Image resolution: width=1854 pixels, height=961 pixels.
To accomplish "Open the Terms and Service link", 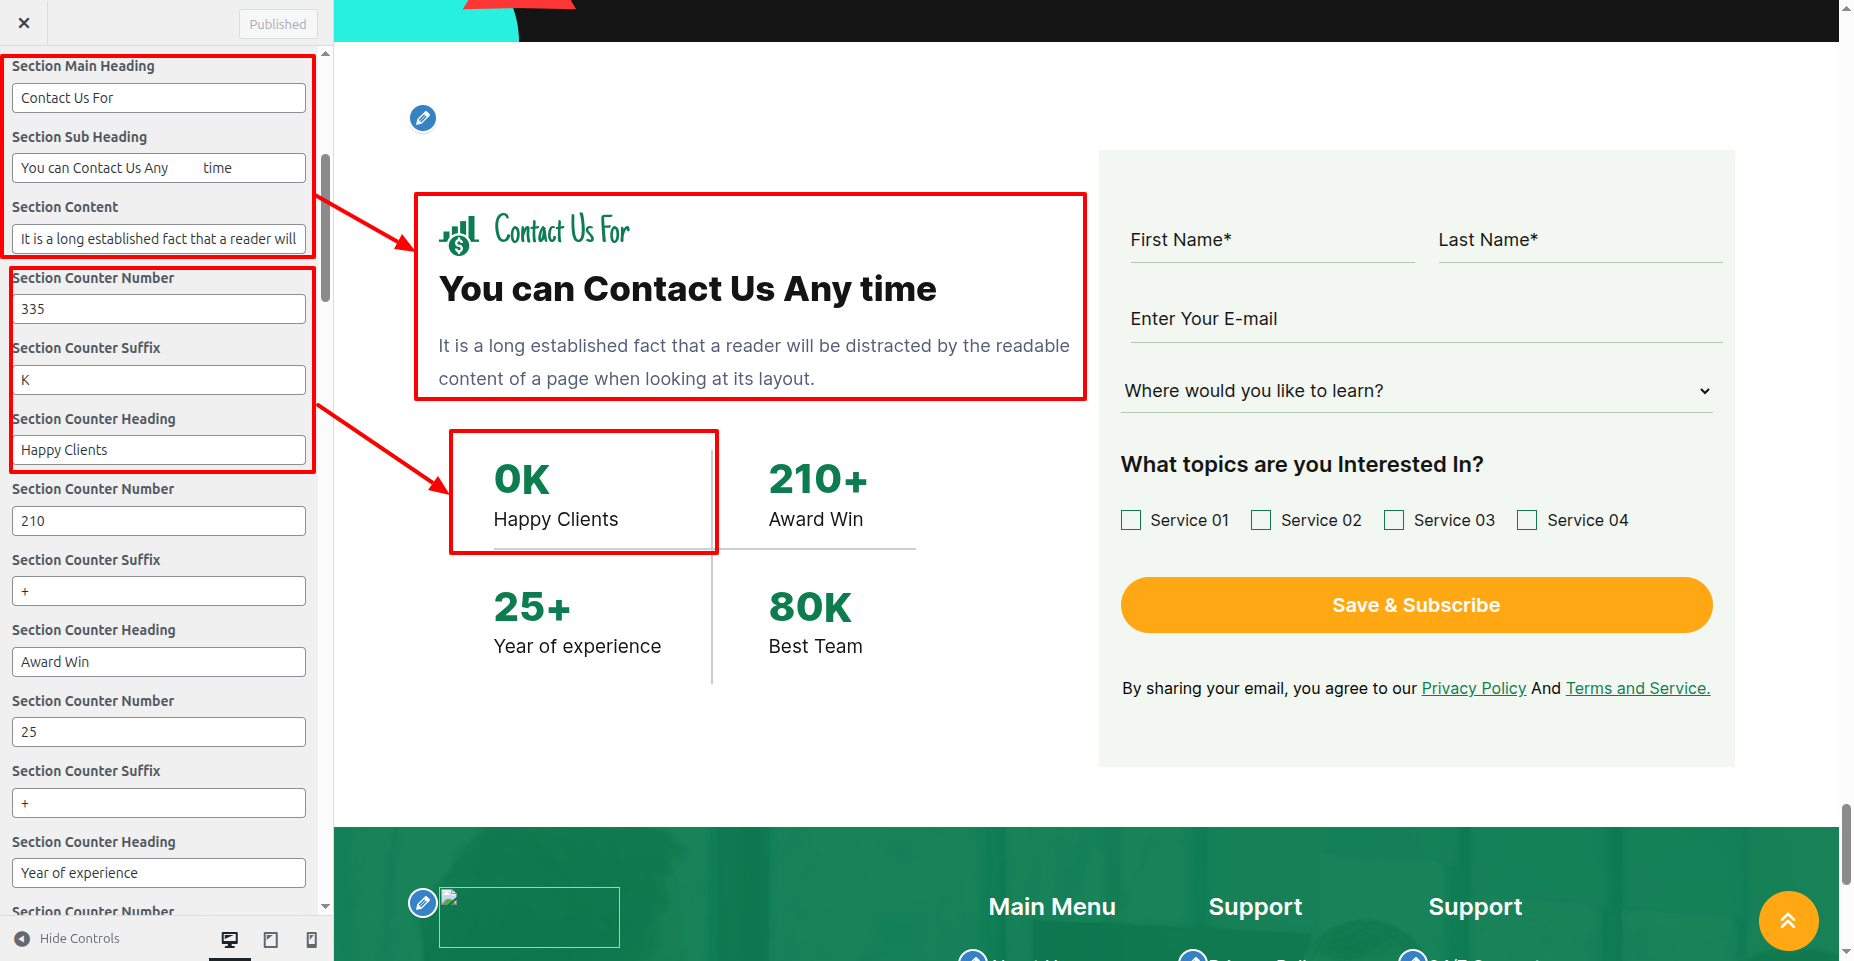I will coord(1637,688).
